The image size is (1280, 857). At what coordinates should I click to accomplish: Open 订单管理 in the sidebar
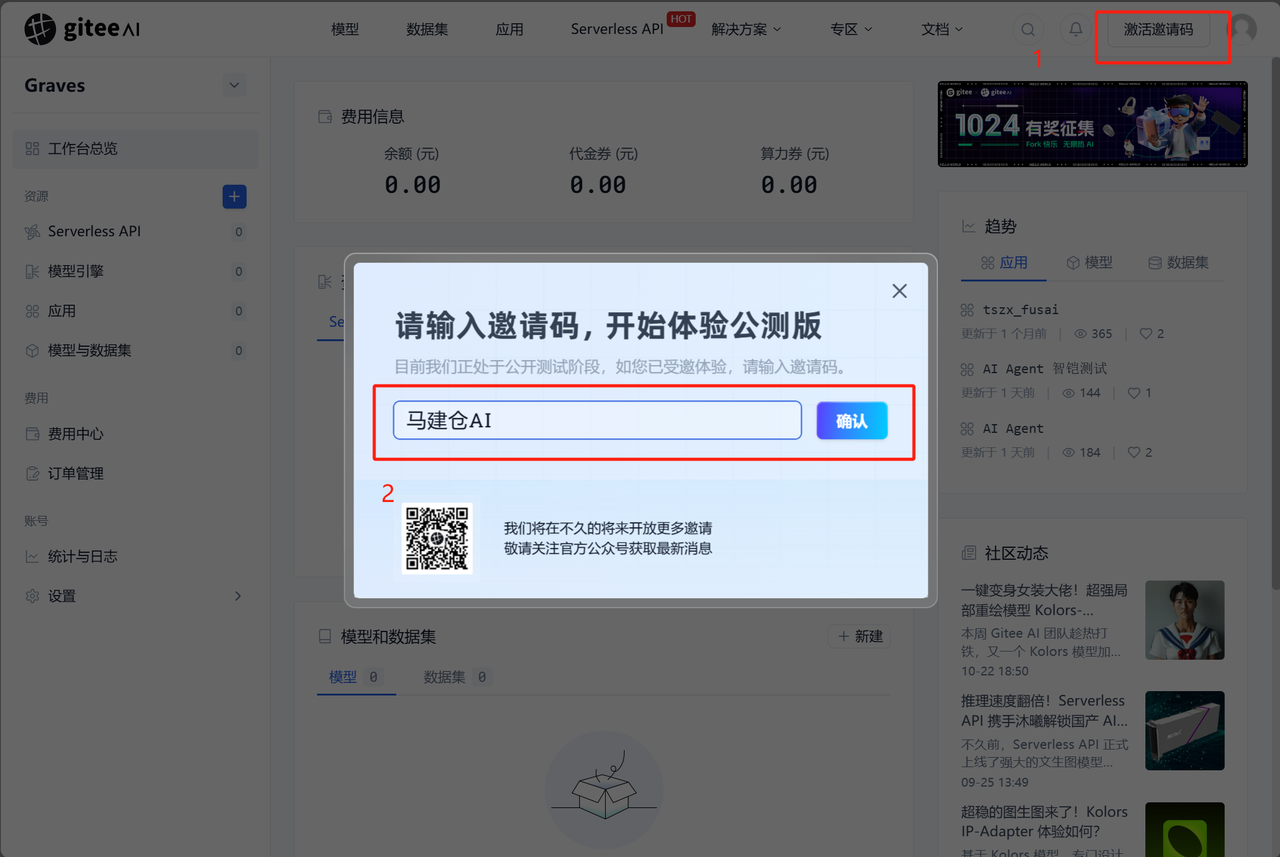(135, 473)
